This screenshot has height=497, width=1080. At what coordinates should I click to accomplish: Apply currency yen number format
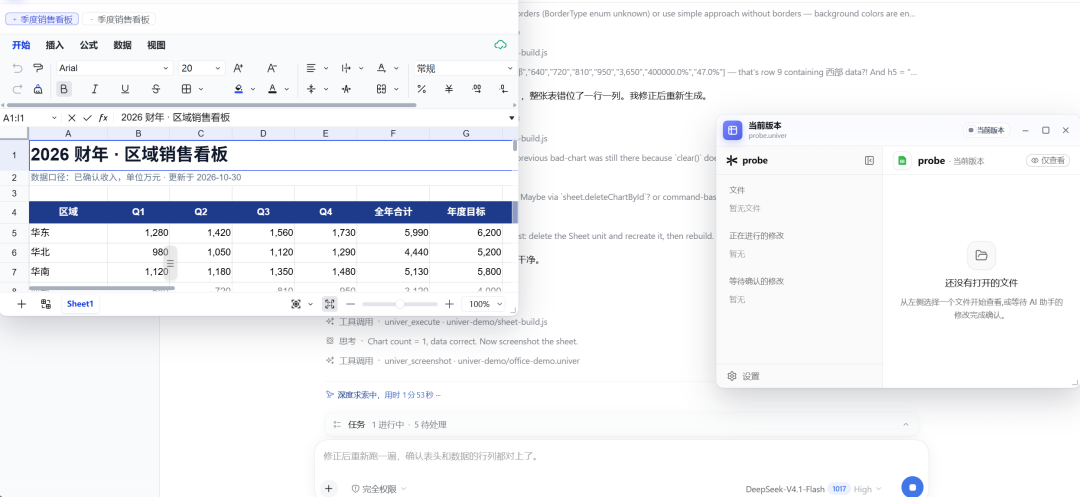tap(449, 89)
